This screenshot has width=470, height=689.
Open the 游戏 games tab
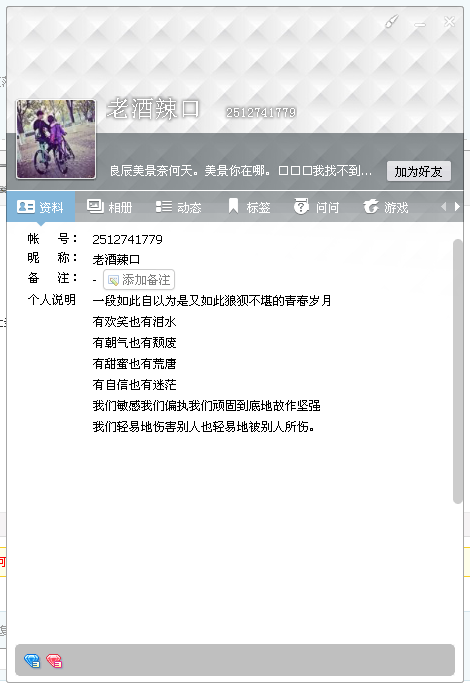[x=386, y=207]
